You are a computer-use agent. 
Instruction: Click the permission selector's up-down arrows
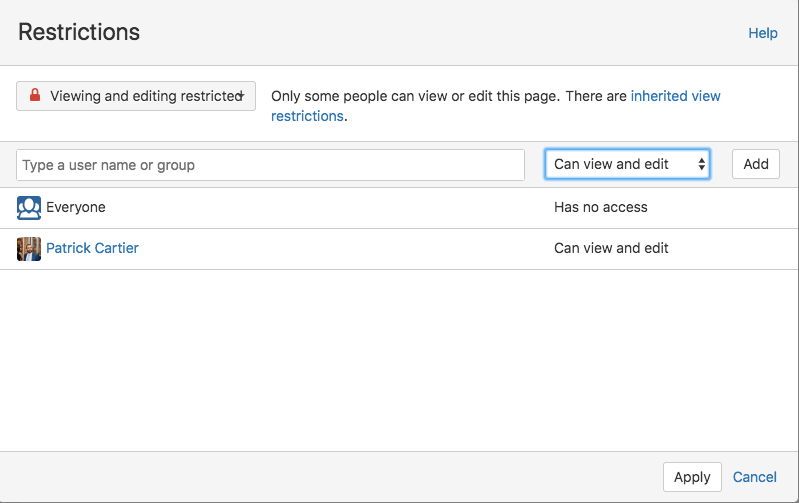[x=702, y=164]
